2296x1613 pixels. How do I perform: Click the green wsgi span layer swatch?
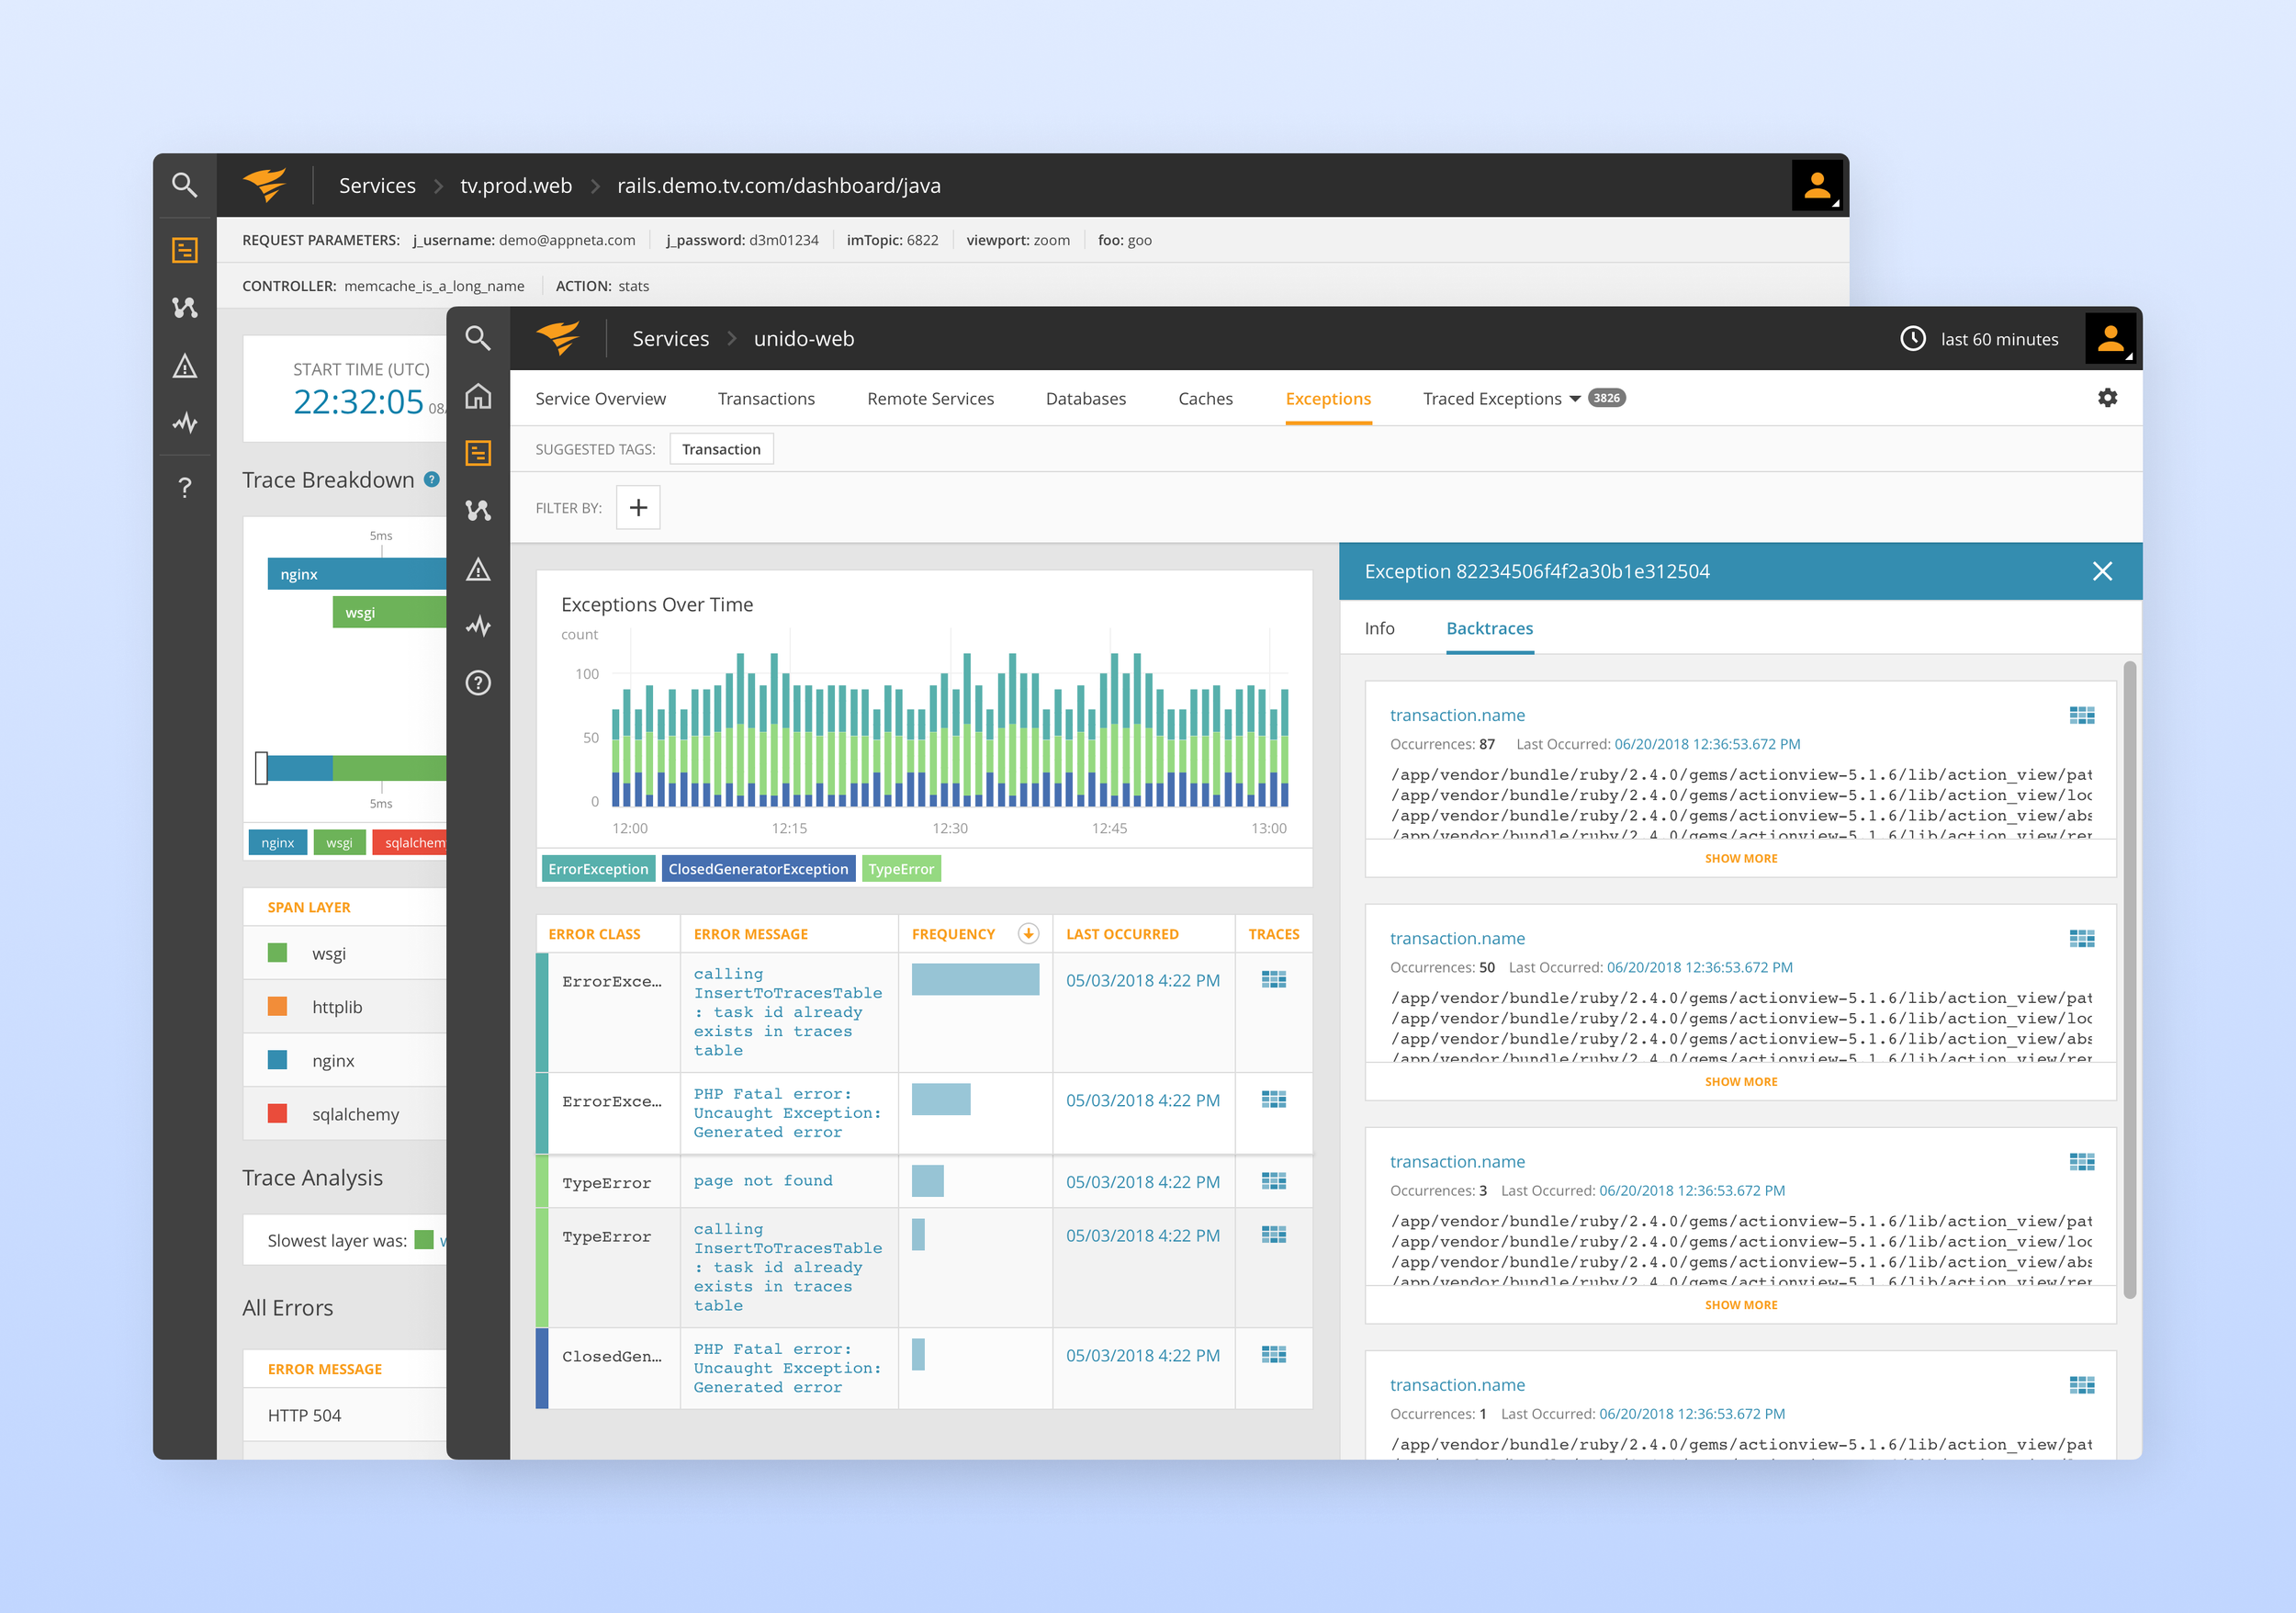(x=278, y=953)
